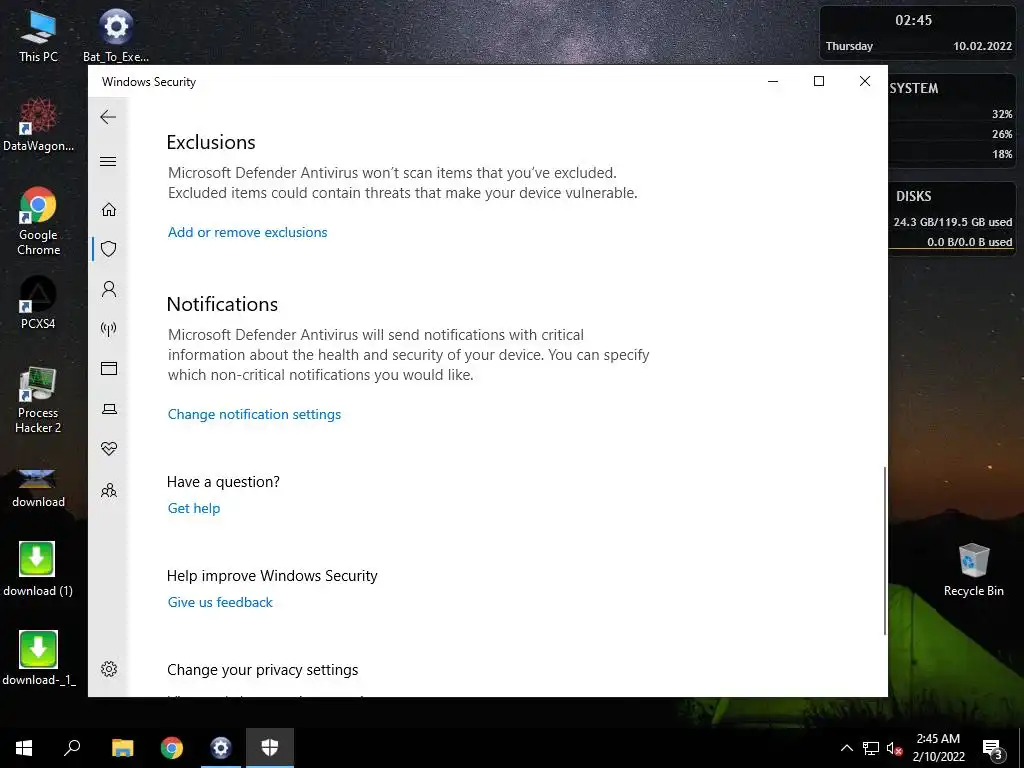Open Family options people icon

coord(109,490)
